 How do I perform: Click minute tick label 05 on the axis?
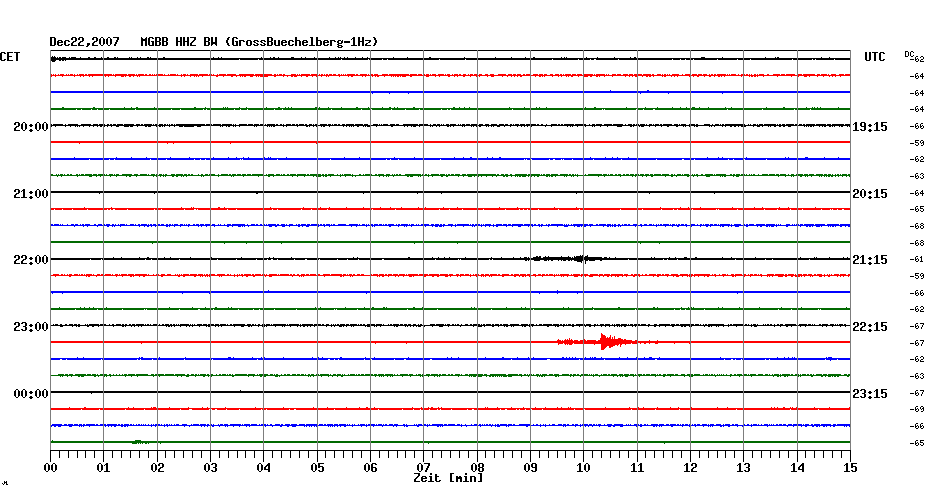tap(317, 468)
